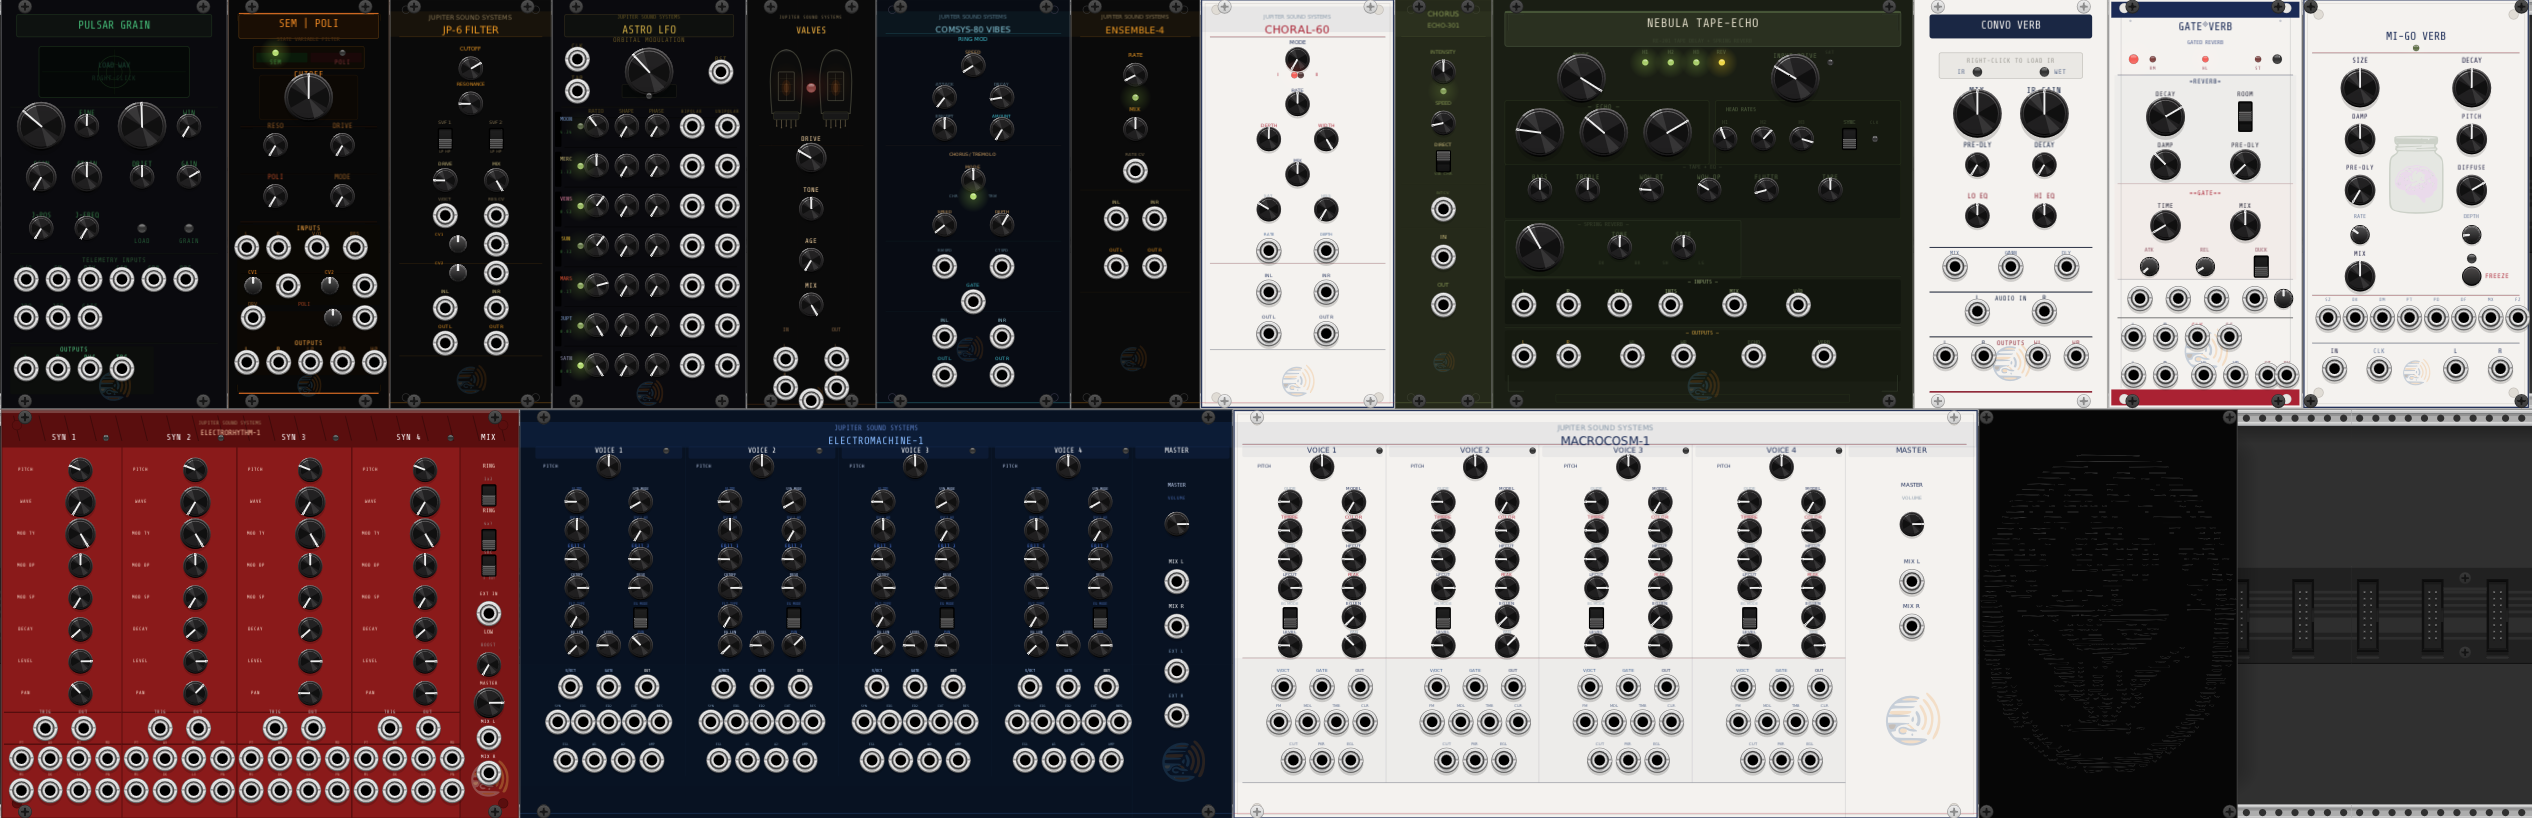The height and width of the screenshot is (818, 2532).
Task: Select SEM mode on the SEM | POLI module
Action: point(275,53)
